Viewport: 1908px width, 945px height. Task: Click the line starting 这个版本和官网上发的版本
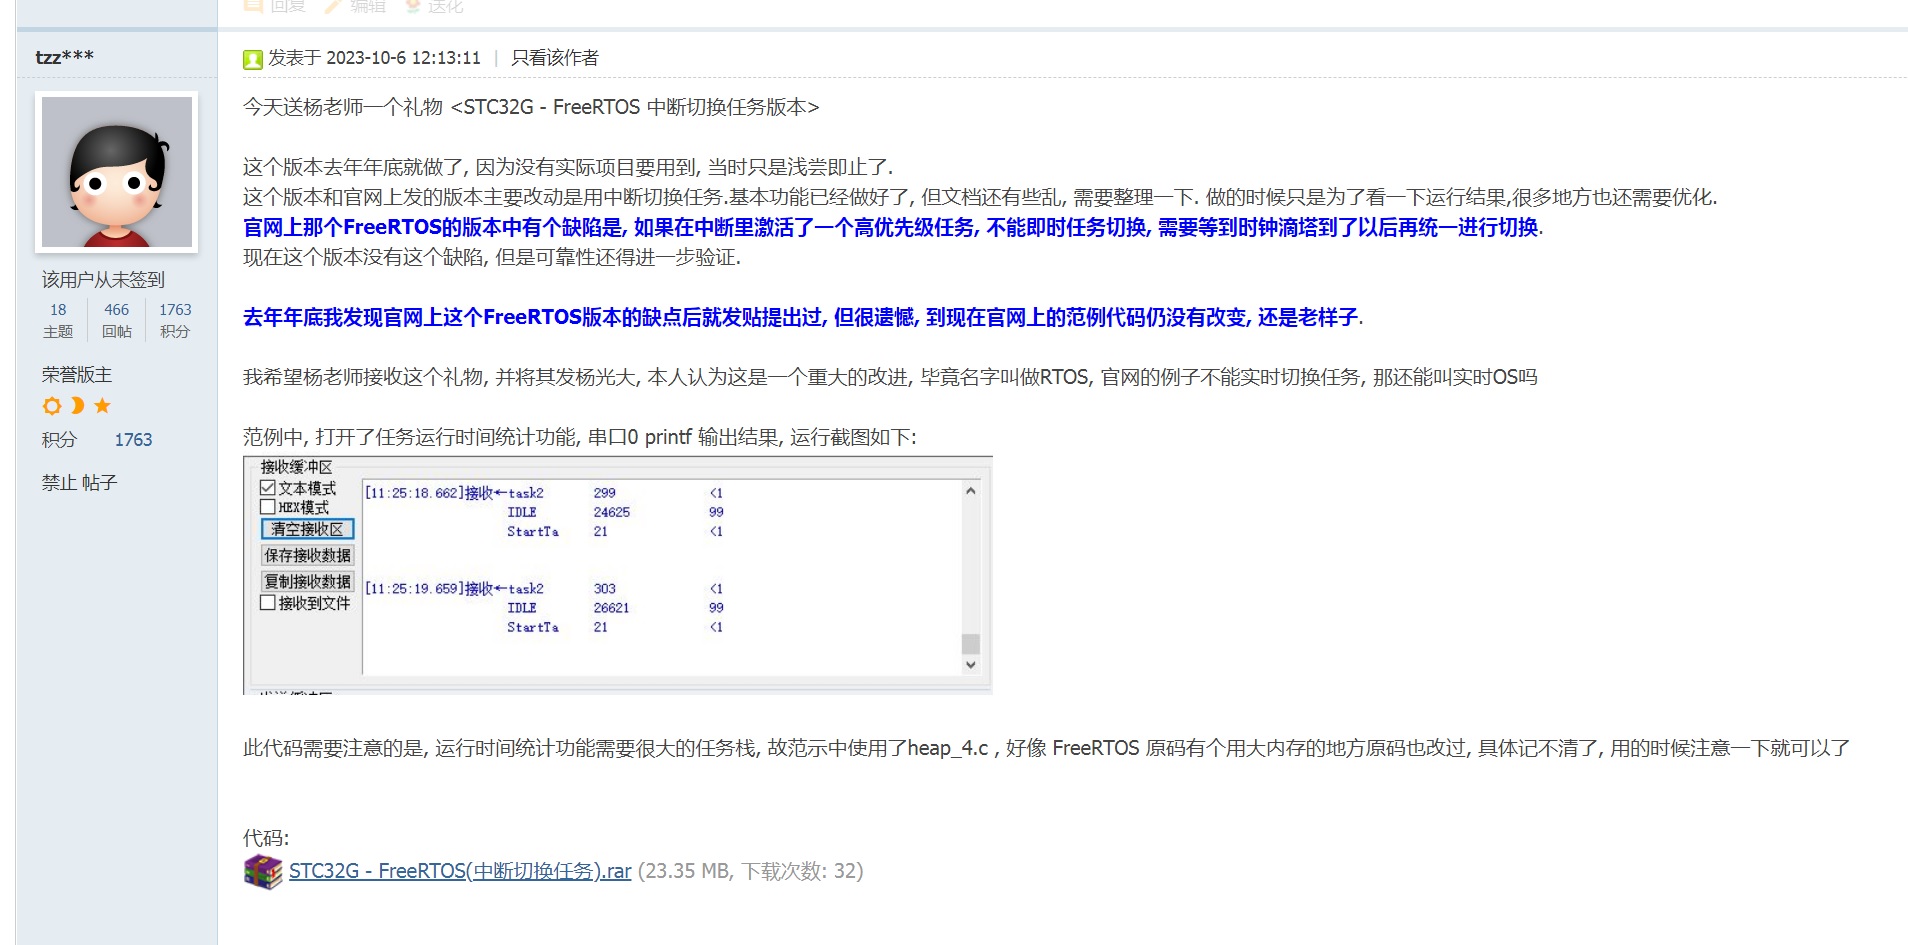tap(980, 197)
